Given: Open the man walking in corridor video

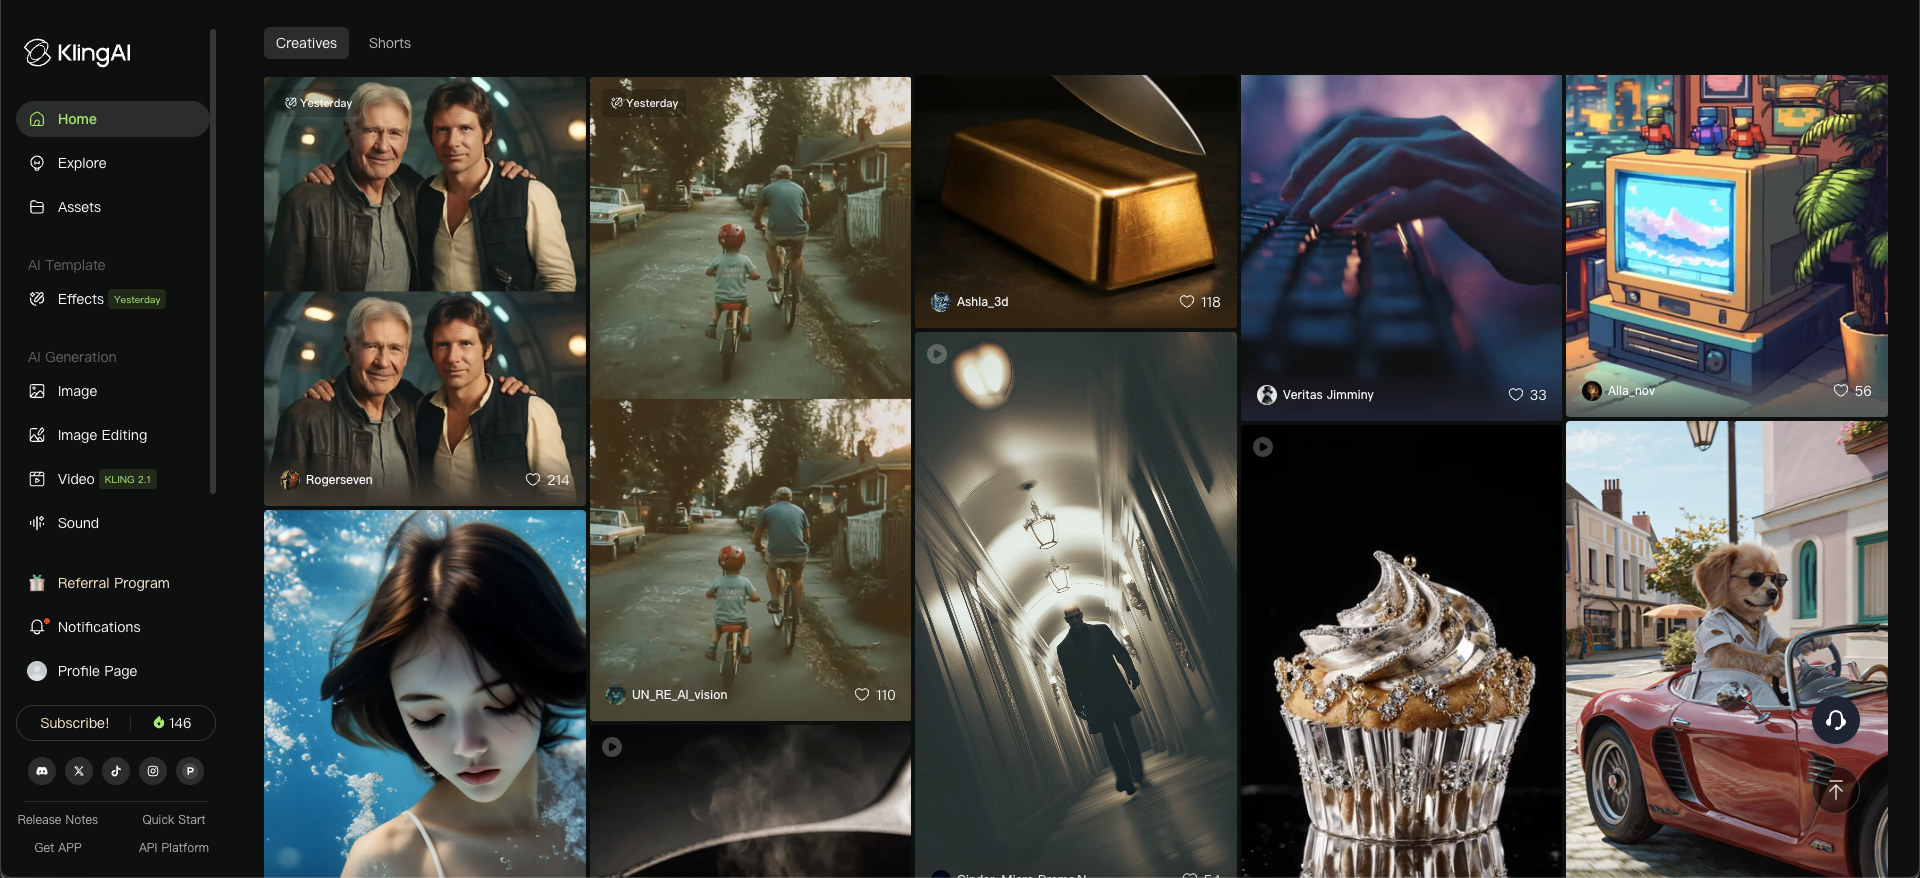Looking at the screenshot, I should pyautogui.click(x=1076, y=605).
